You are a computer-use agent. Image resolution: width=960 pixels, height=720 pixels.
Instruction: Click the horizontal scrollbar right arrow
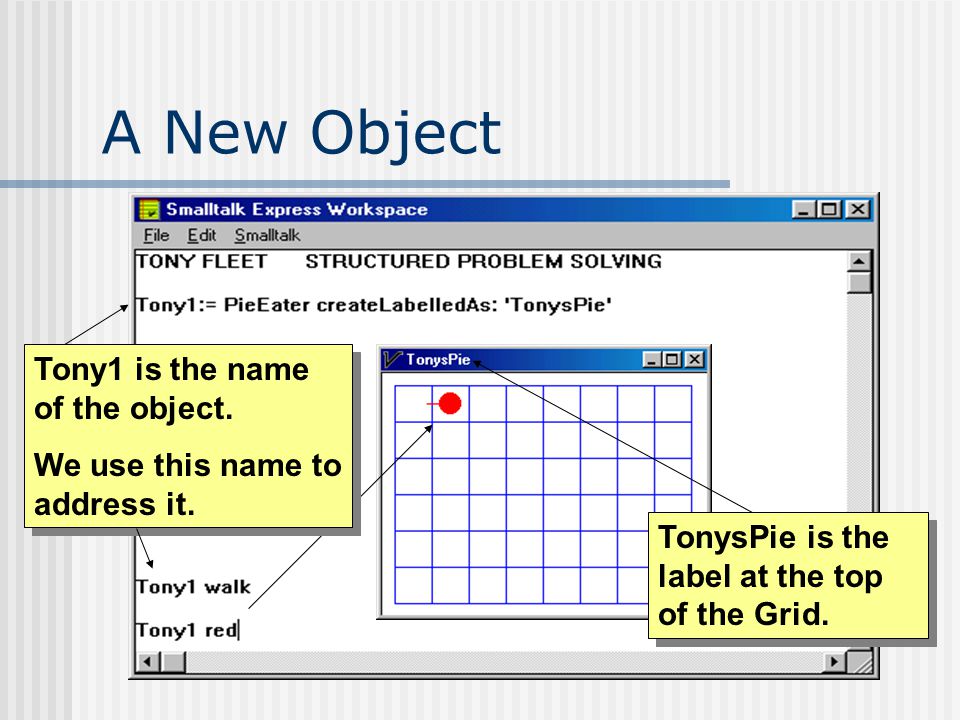click(x=834, y=662)
